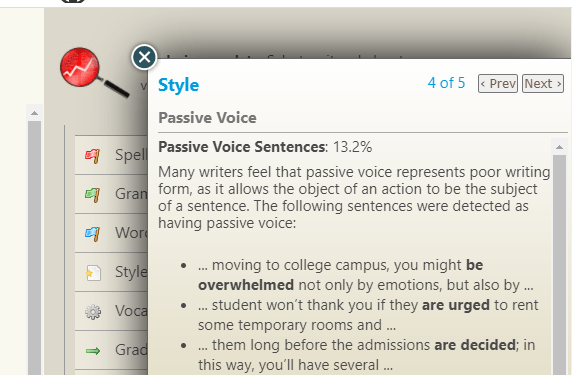Click the Passive Voice heading
The width and height of the screenshot is (572, 375).
pyautogui.click(x=207, y=118)
